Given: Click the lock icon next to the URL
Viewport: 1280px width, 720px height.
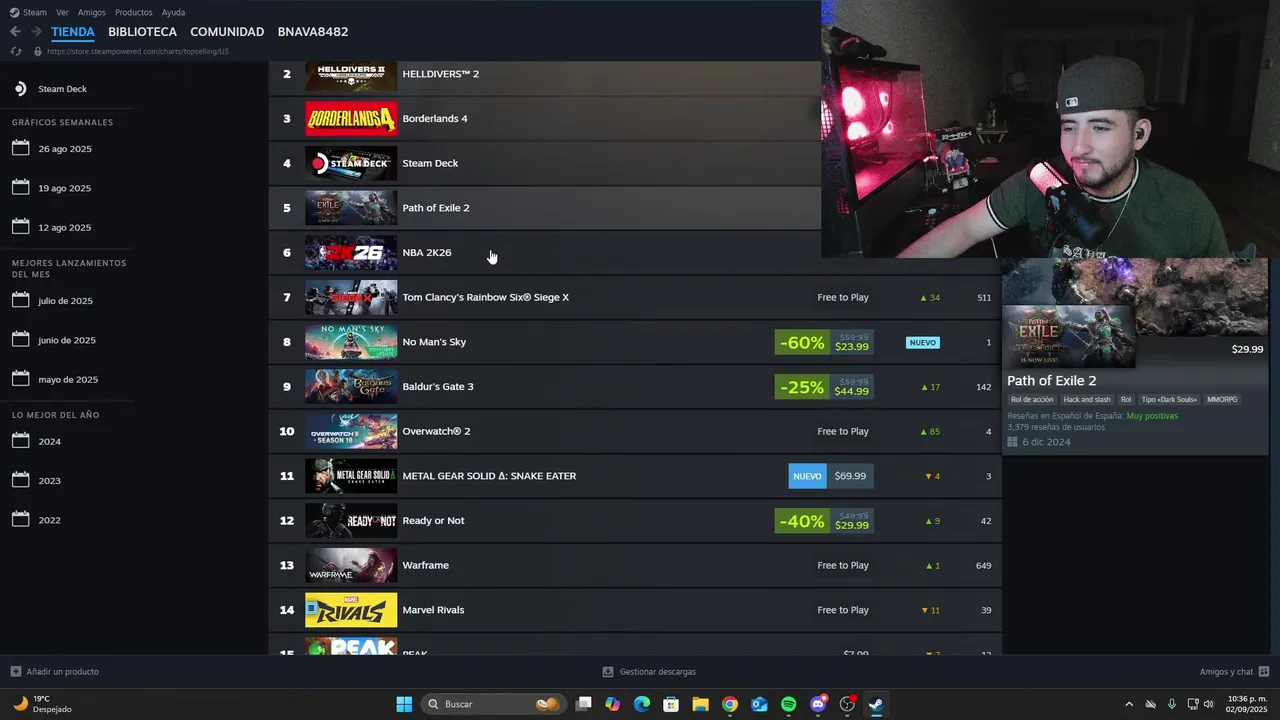Looking at the screenshot, I should tap(38, 51).
